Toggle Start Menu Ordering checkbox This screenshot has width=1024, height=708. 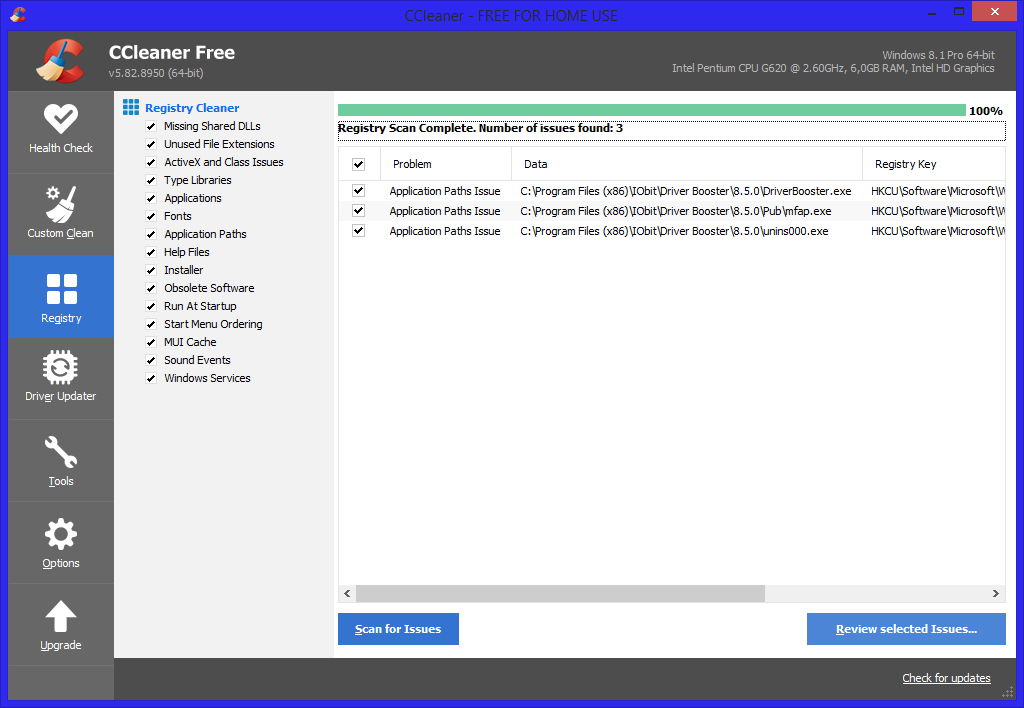point(151,324)
